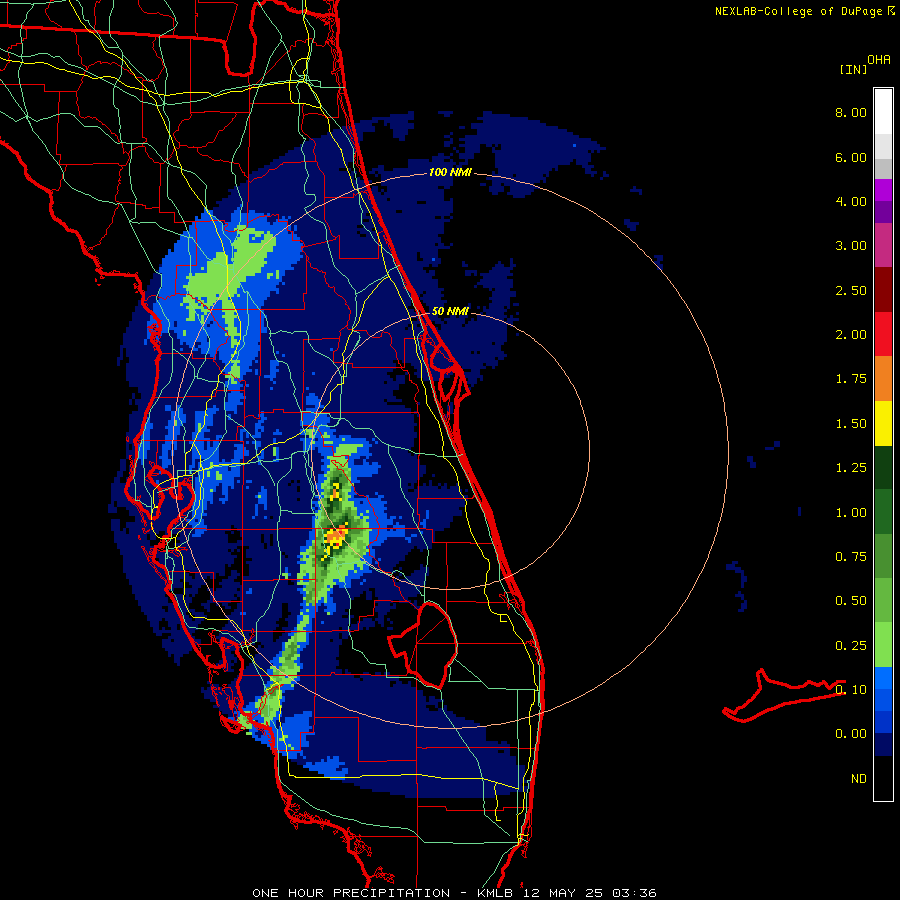Click the 2.00 legend value
Screen dimensions: 900x900
851,335
